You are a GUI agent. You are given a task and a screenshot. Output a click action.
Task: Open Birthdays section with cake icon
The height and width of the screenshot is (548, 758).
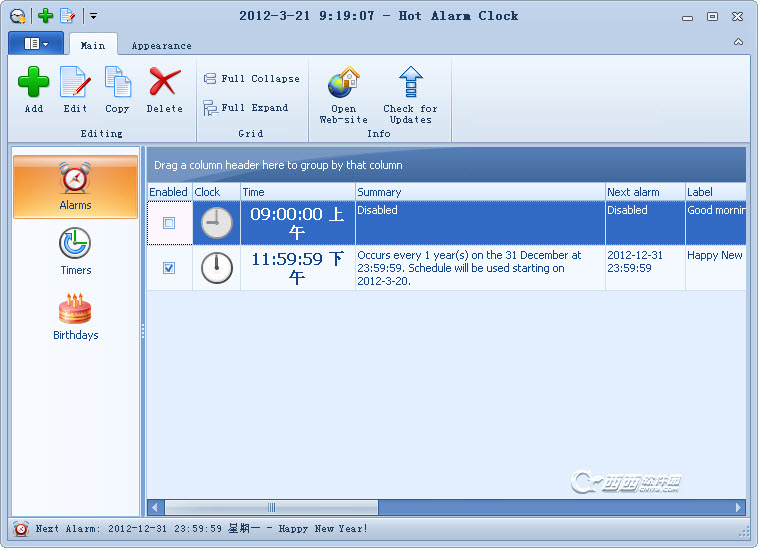75,317
